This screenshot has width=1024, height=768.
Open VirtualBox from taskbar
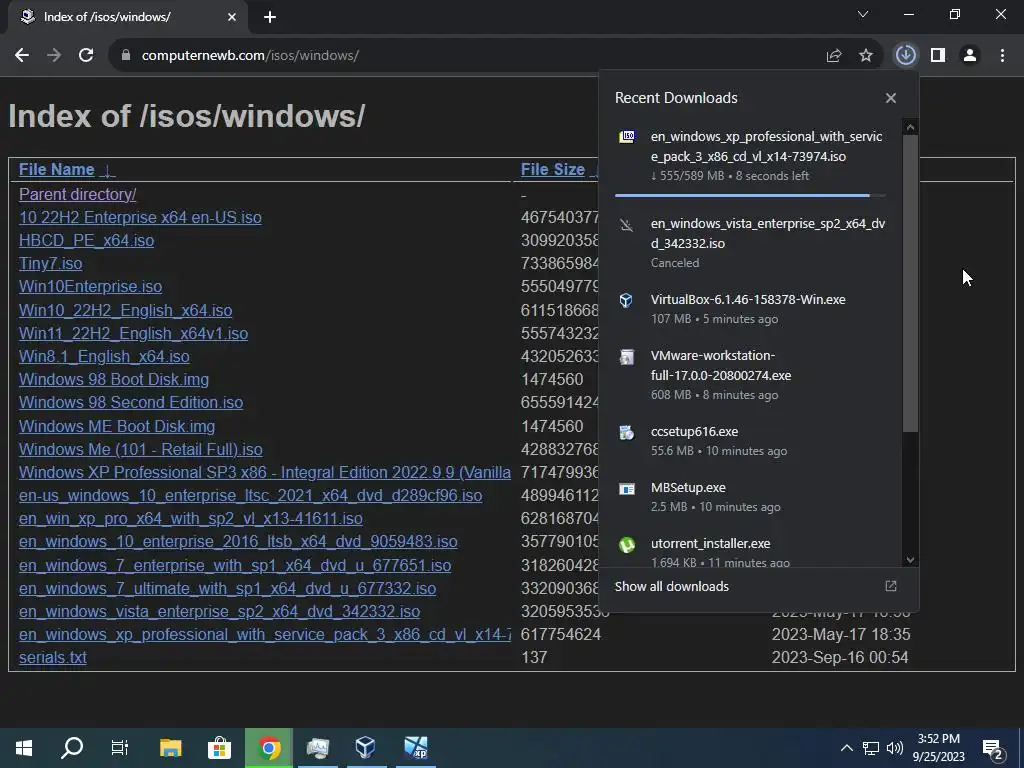(366, 748)
